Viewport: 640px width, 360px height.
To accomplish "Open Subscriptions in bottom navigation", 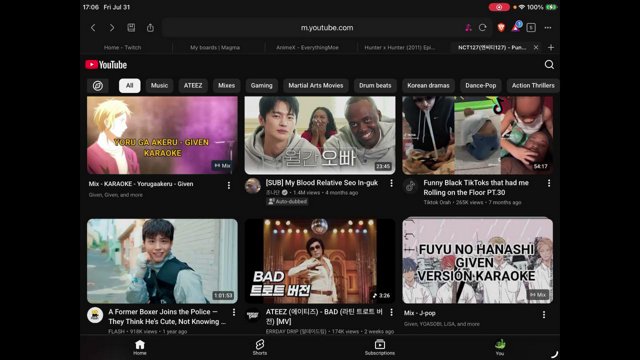I will pos(380,347).
